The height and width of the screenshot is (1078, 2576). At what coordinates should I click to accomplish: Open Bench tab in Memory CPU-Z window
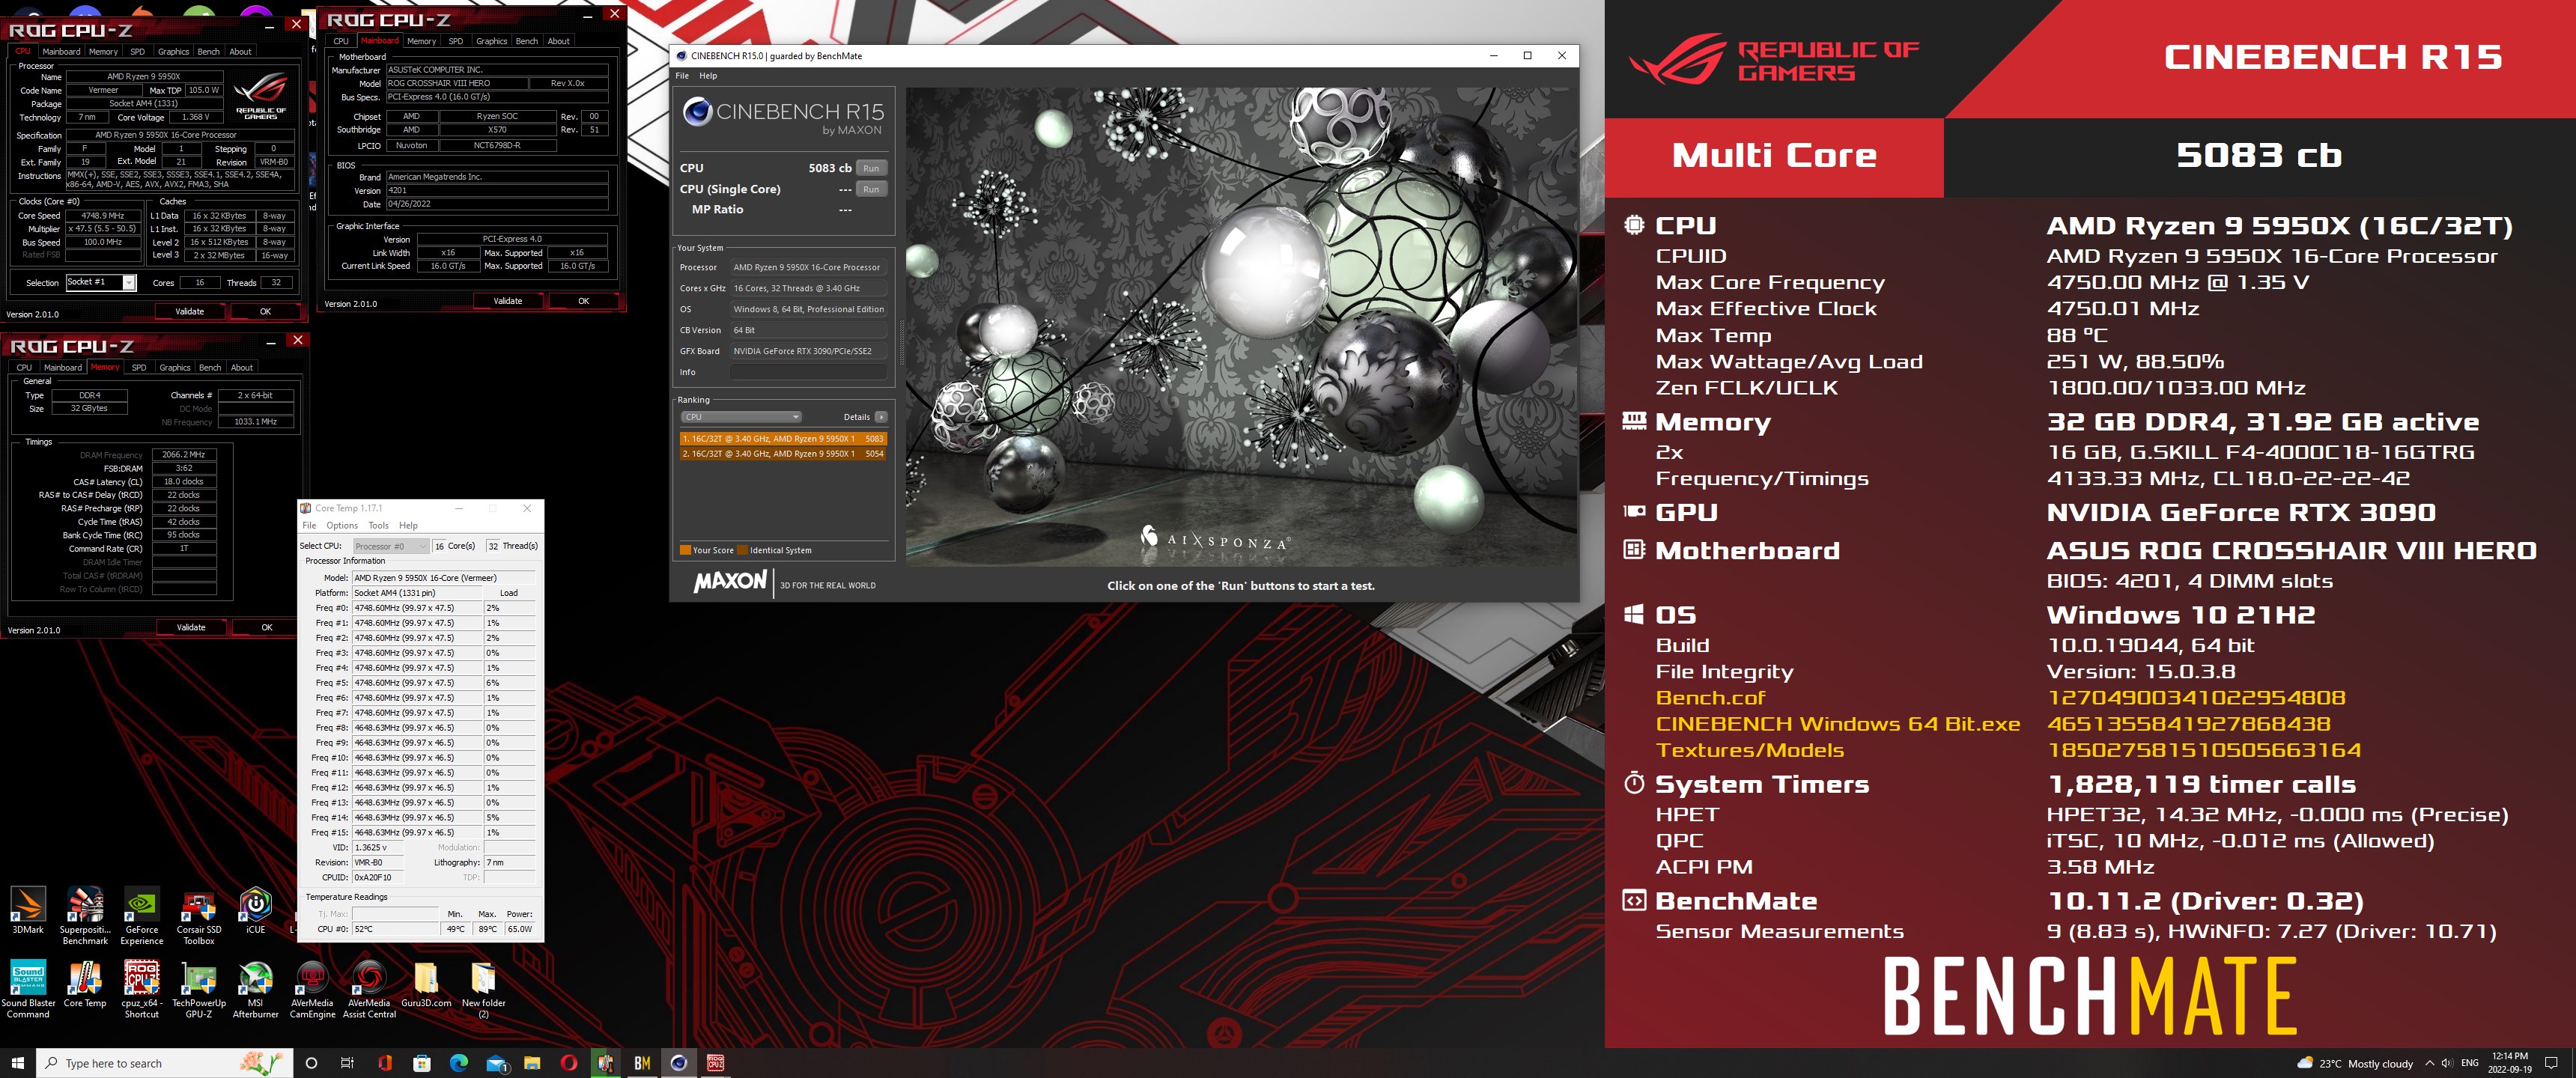(210, 368)
